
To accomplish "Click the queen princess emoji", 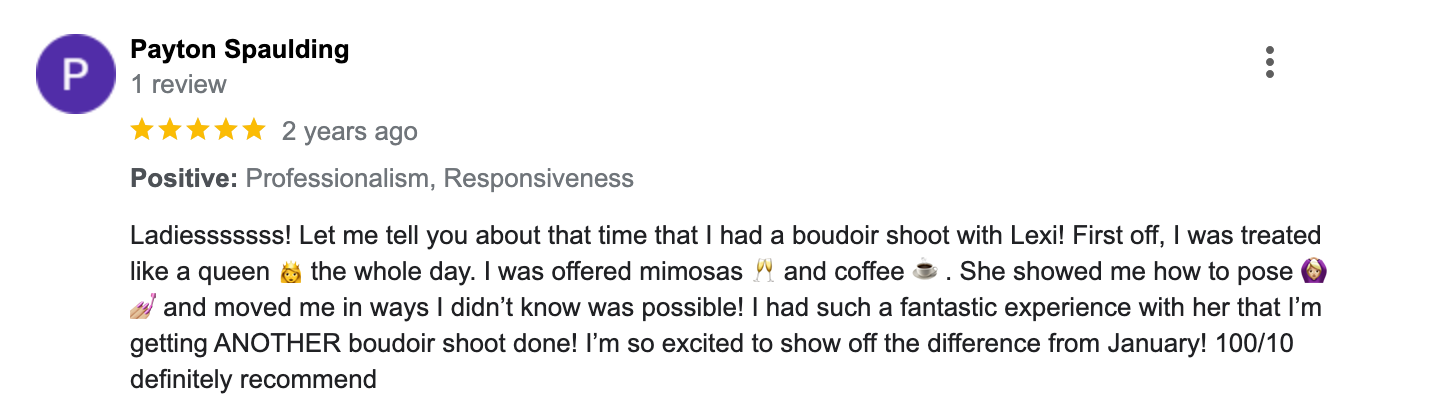I will coord(291,272).
